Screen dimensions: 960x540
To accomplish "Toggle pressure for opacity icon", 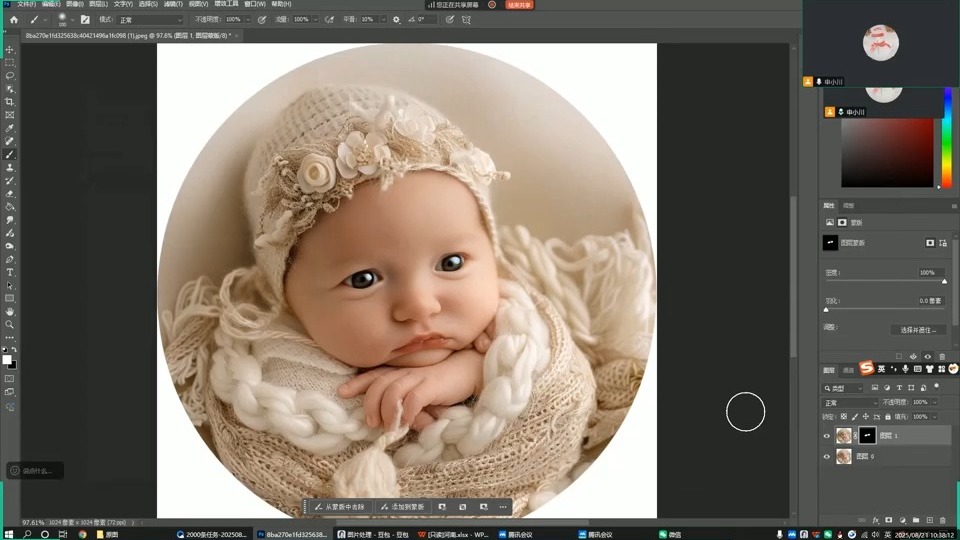I will pyautogui.click(x=261, y=20).
